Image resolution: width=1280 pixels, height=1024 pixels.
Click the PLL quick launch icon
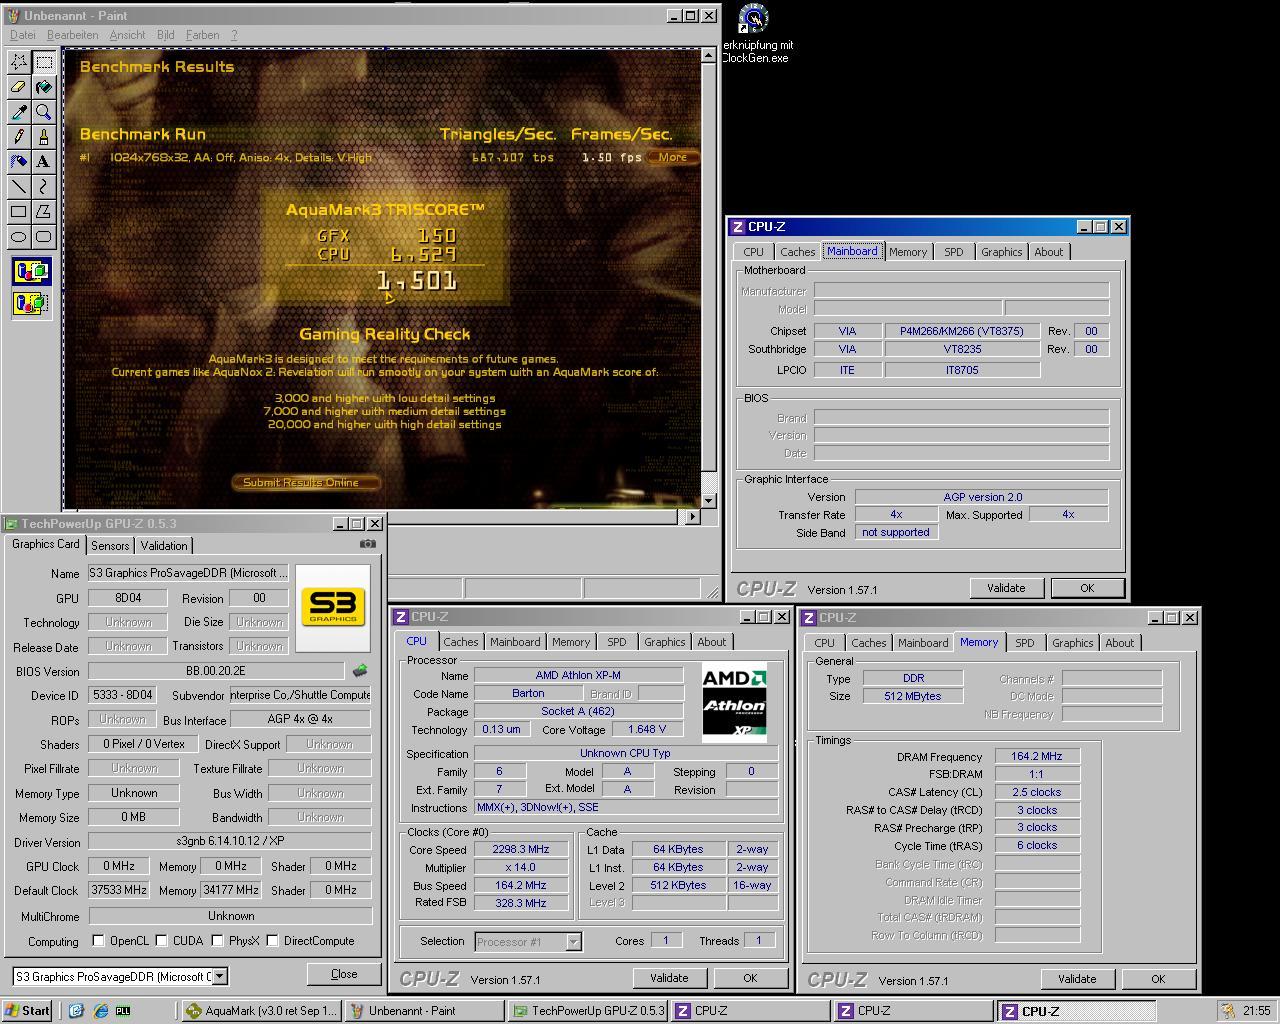coord(123,1011)
